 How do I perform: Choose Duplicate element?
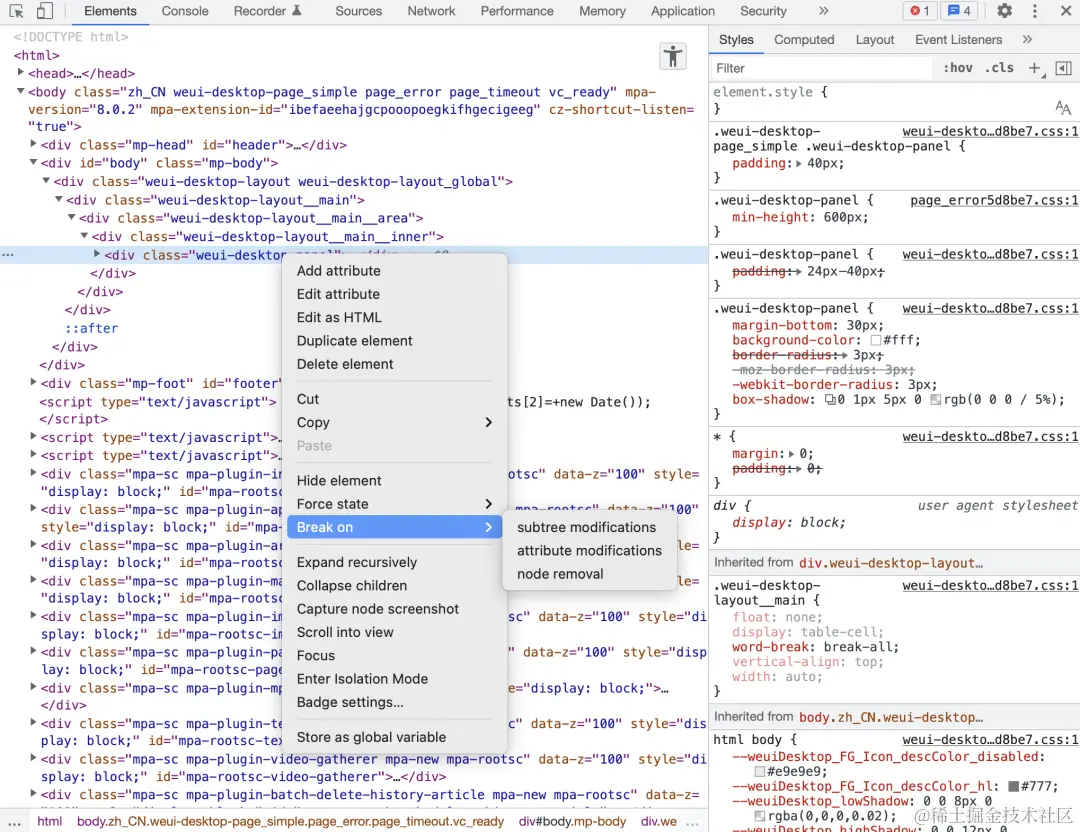coord(394,341)
